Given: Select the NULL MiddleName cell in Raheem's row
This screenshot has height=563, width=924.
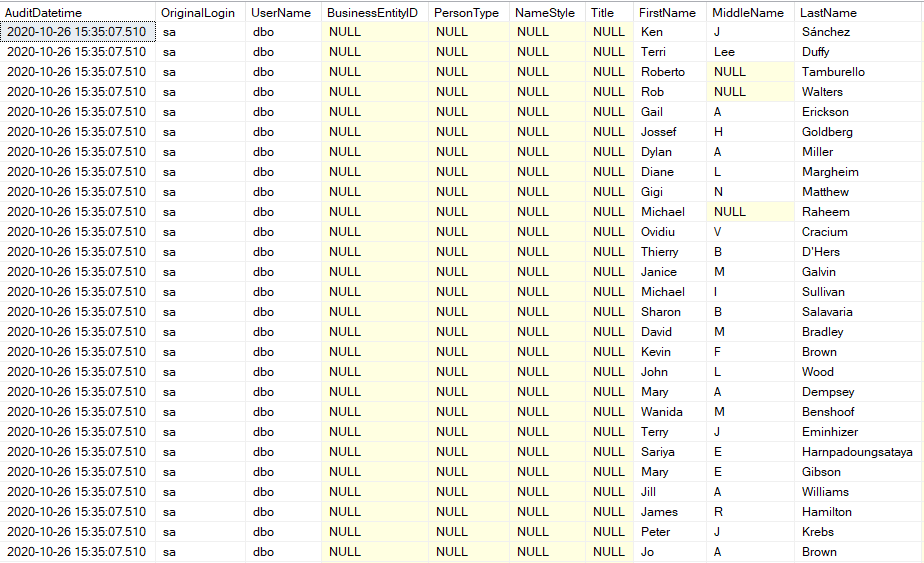Looking at the screenshot, I should pyautogui.click(x=730, y=212).
